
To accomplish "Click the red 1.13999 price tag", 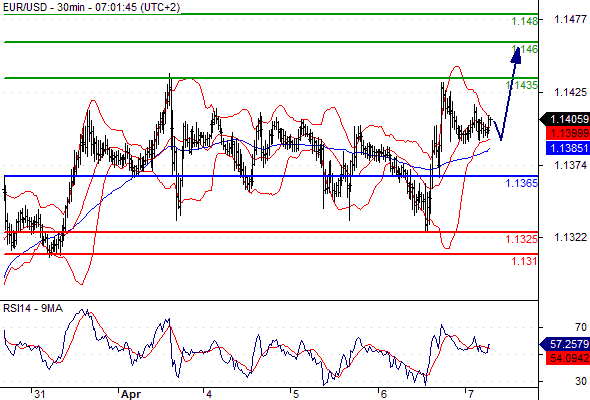I will [x=567, y=133].
